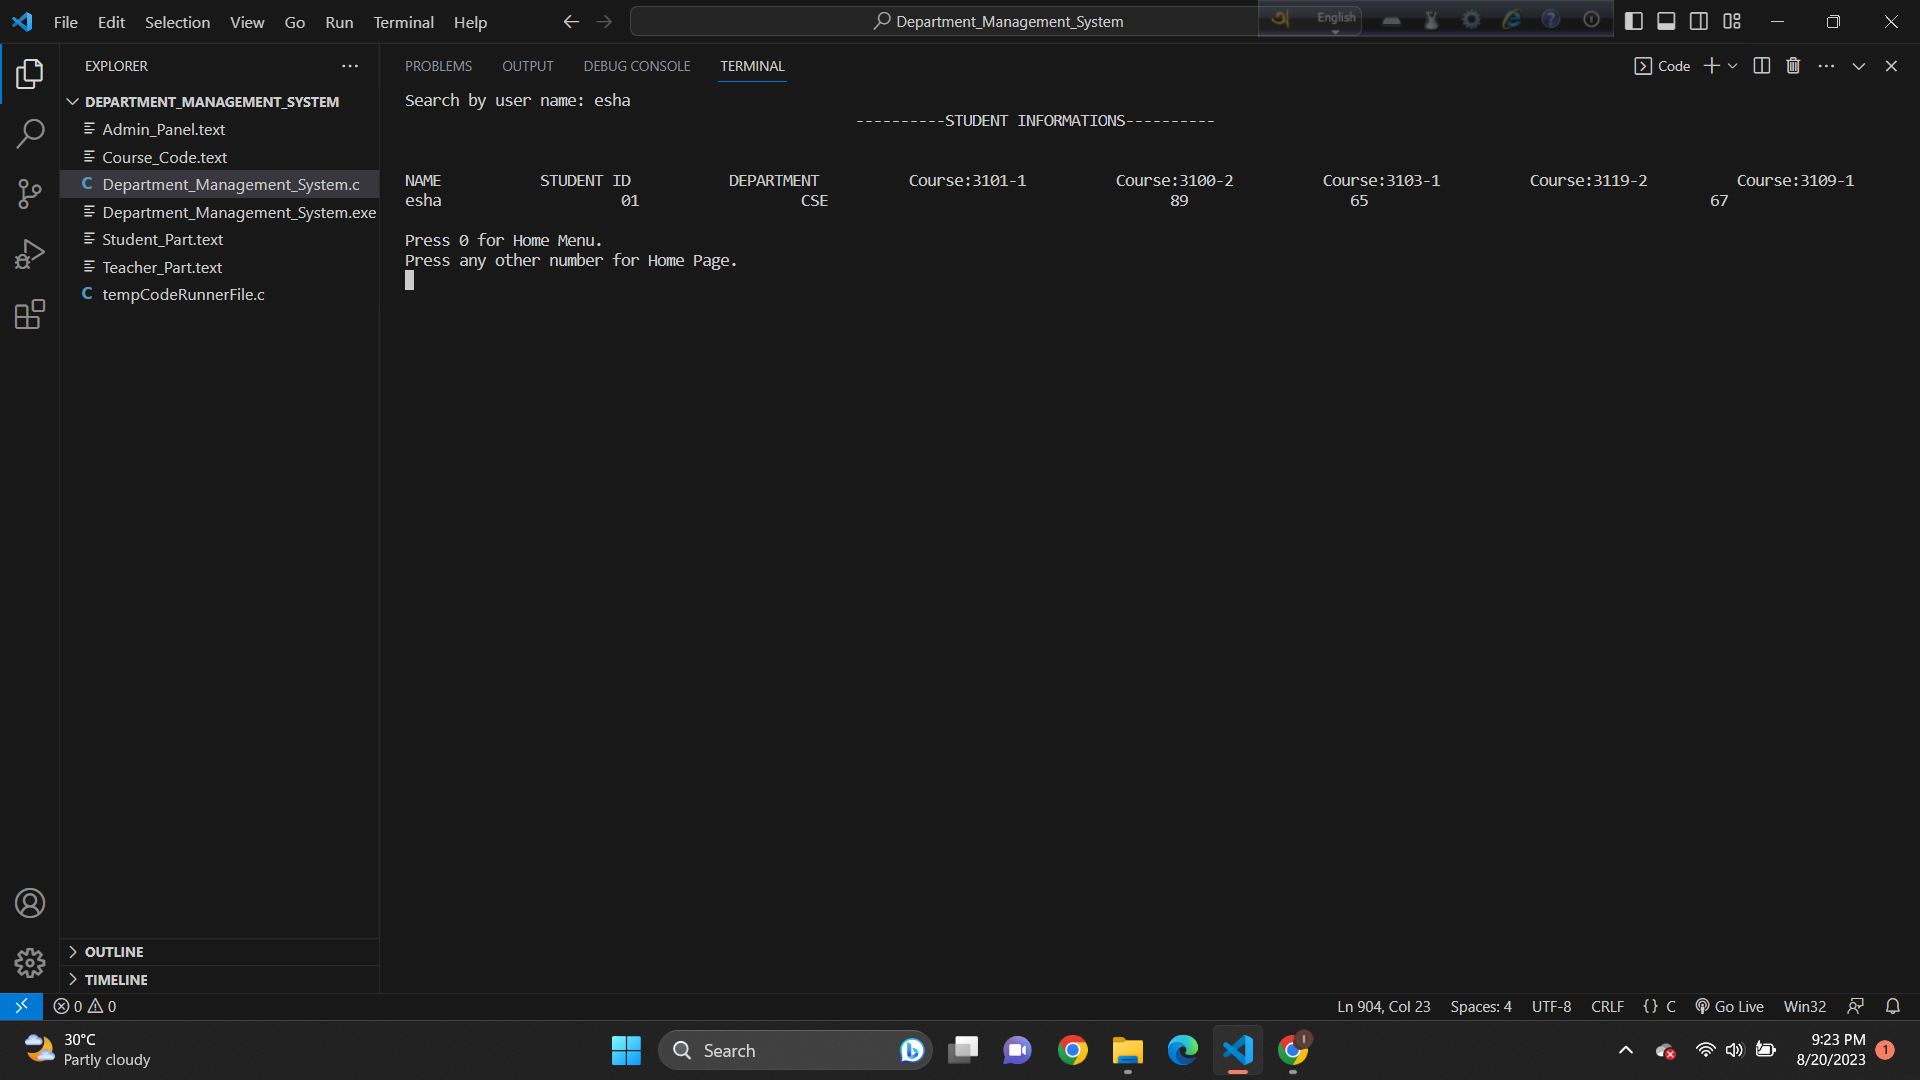Open the Explorer sidebar icon

point(29,73)
